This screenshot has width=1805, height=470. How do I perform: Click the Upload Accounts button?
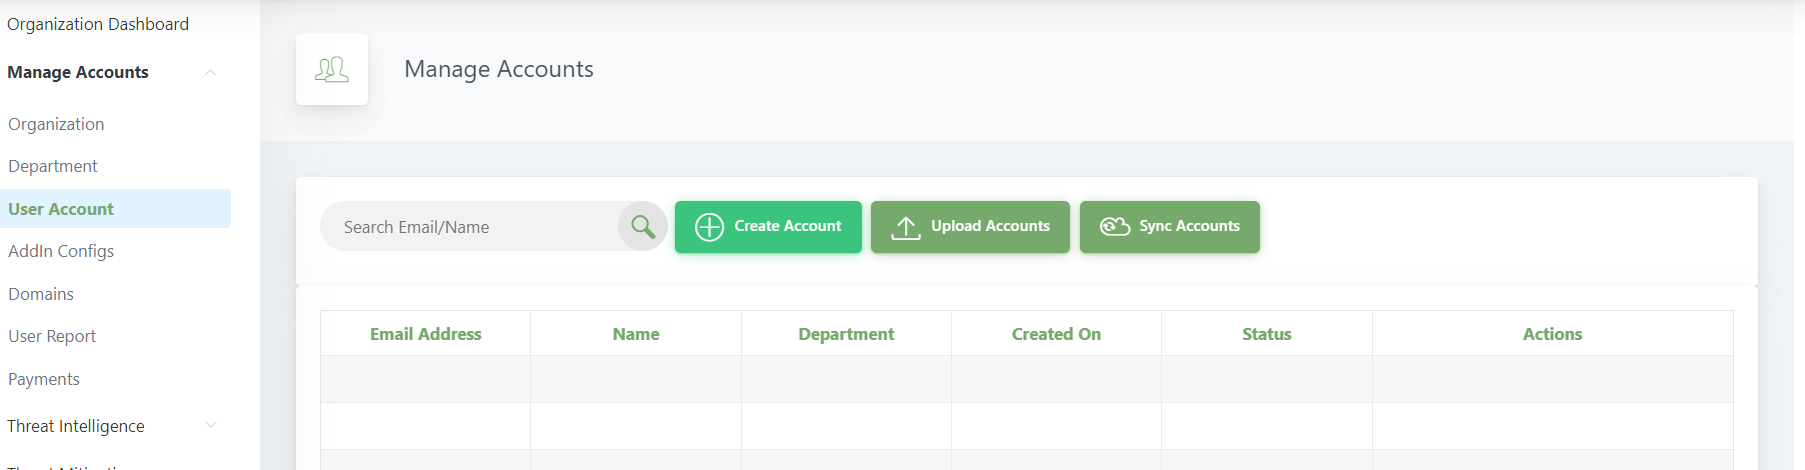[x=970, y=227]
